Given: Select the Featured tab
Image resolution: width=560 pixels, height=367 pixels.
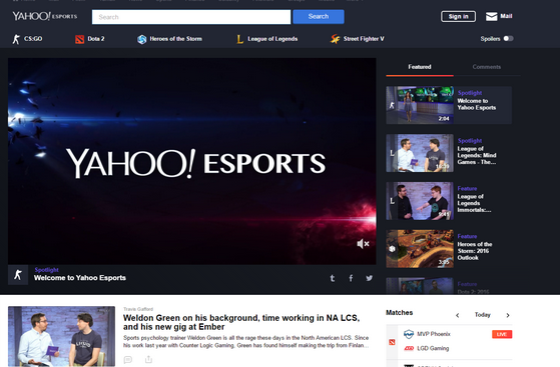Looking at the screenshot, I should [420, 67].
